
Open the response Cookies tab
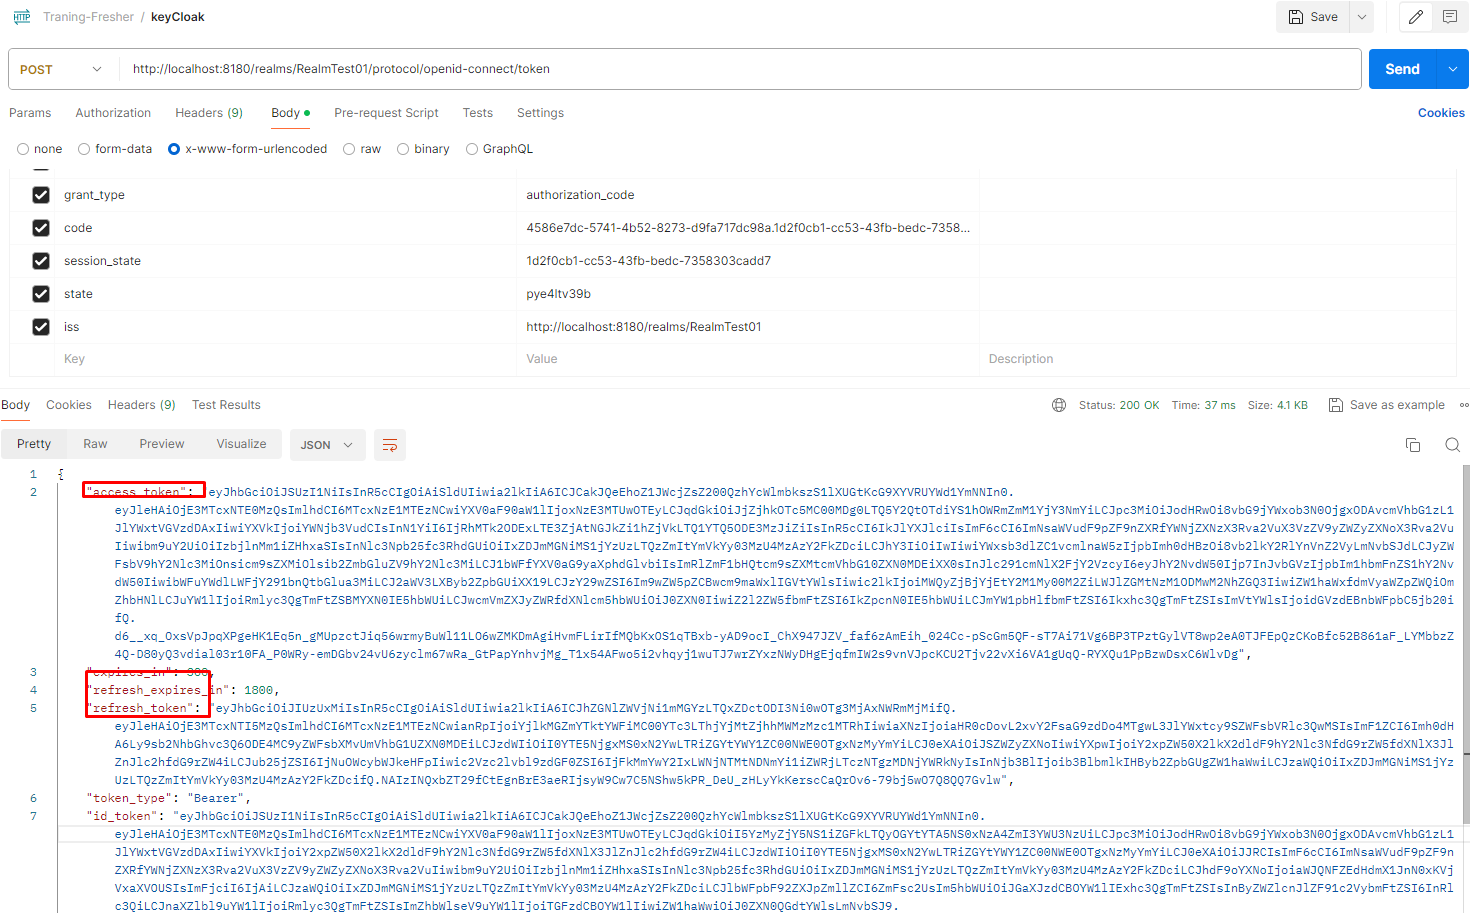[69, 405]
